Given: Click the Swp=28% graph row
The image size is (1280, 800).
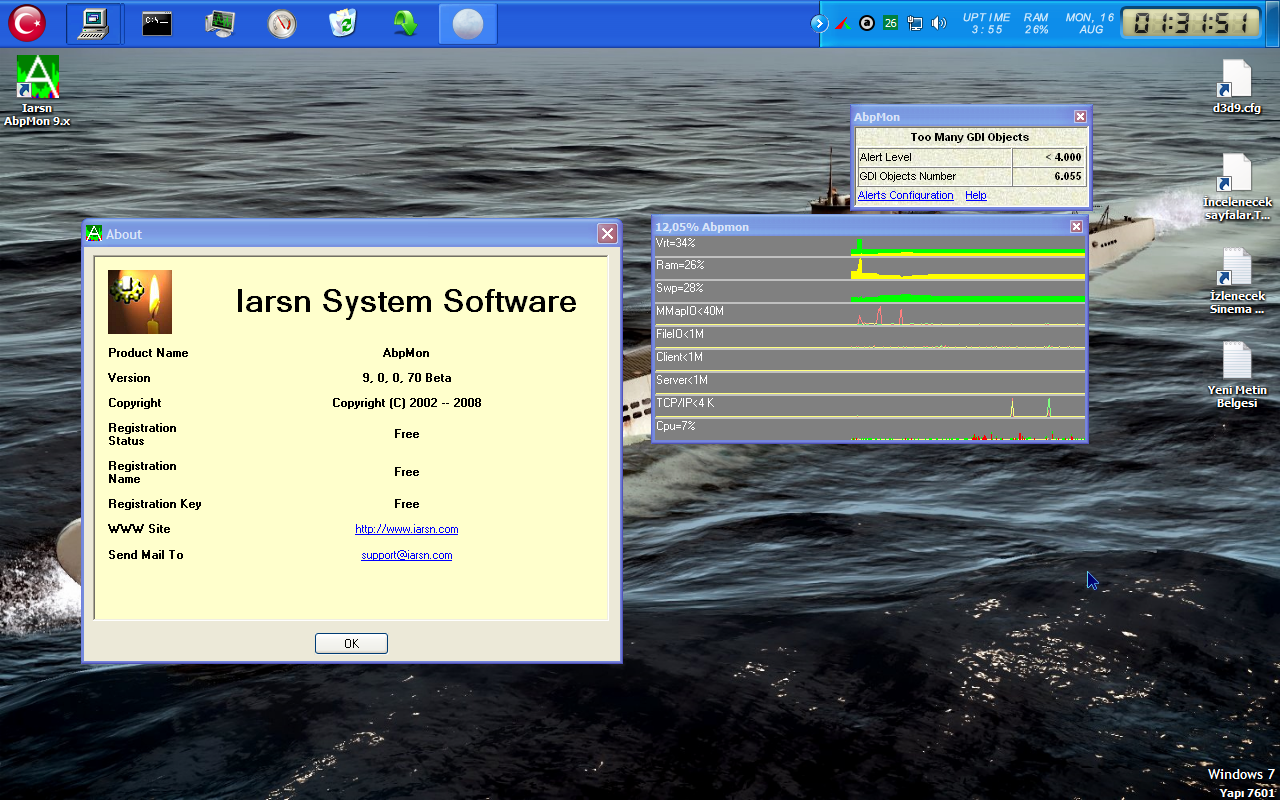Looking at the screenshot, I should point(869,292).
